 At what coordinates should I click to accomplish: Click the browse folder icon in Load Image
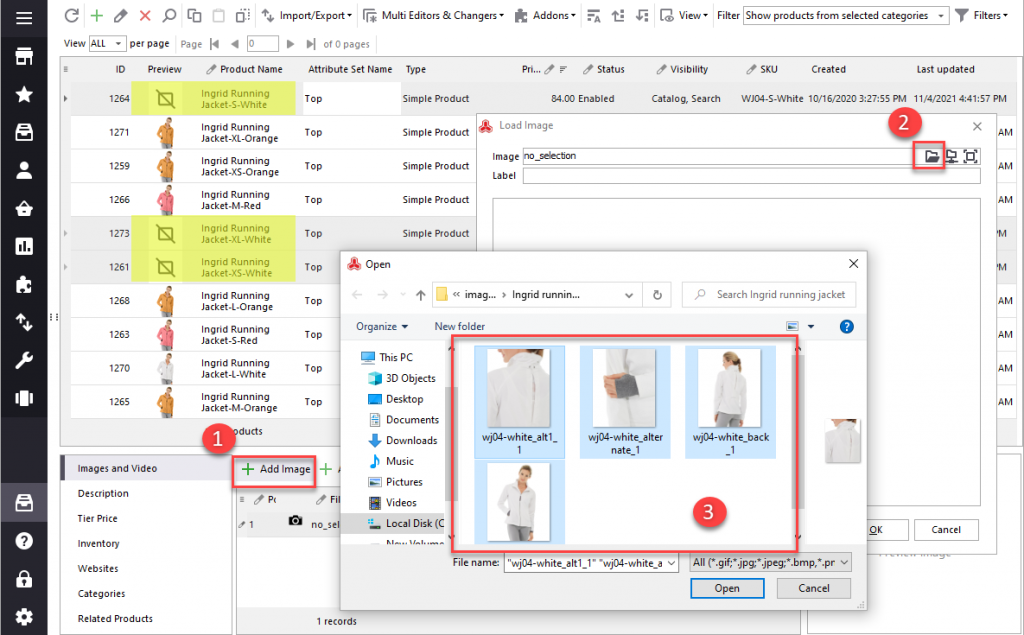point(931,156)
